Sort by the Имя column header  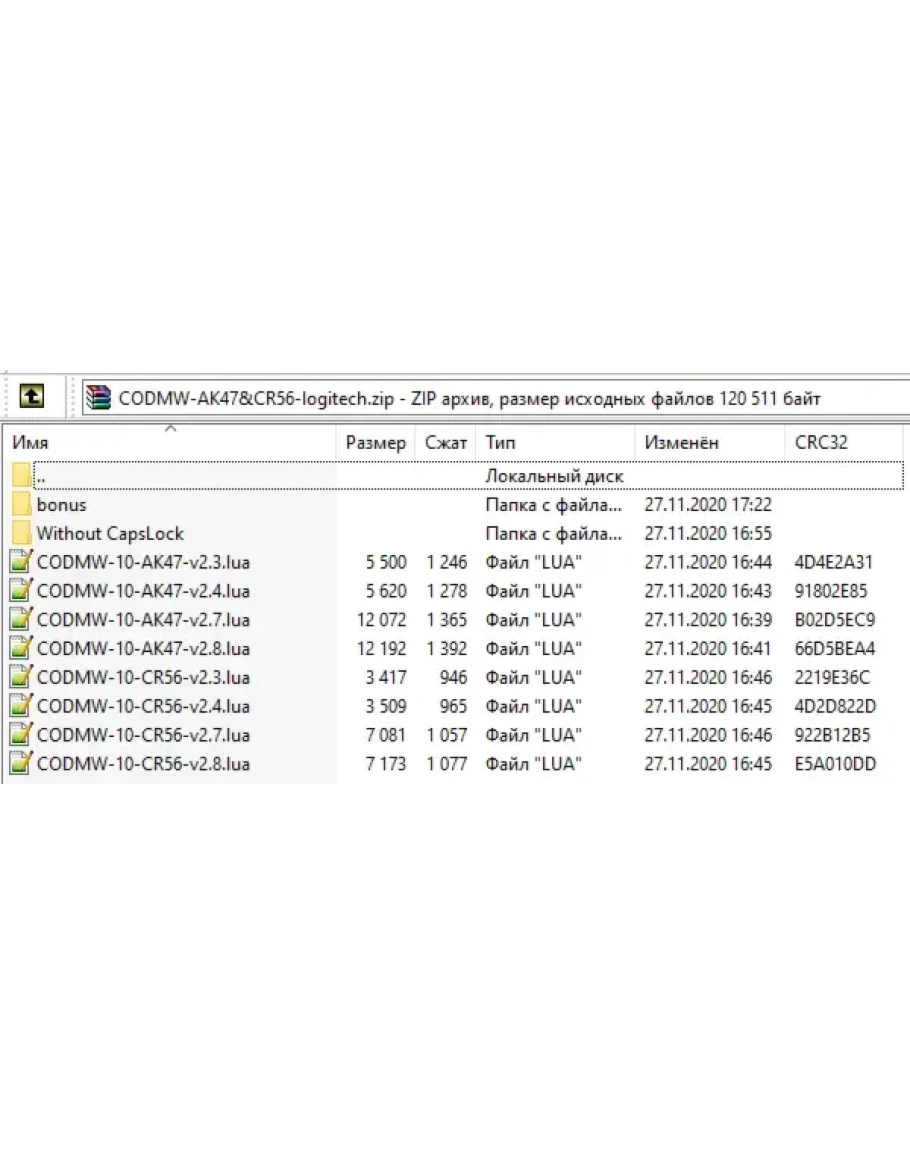click(31, 442)
